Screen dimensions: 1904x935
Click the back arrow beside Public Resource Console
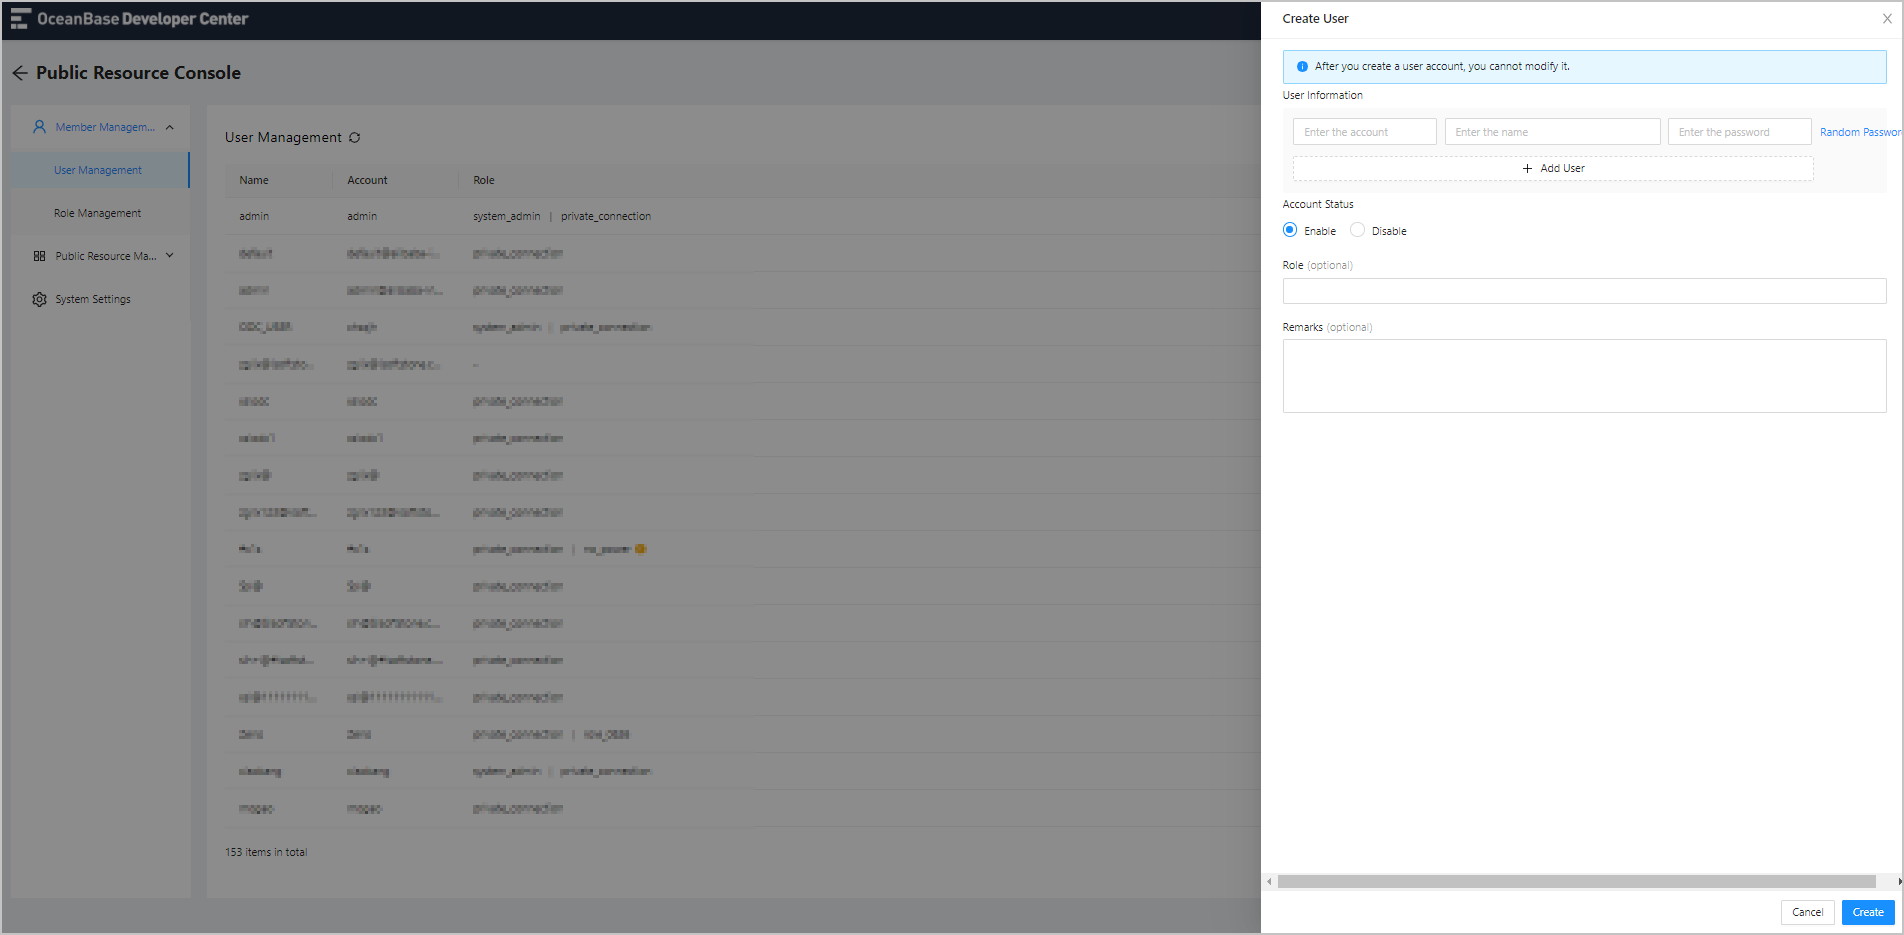click(20, 73)
